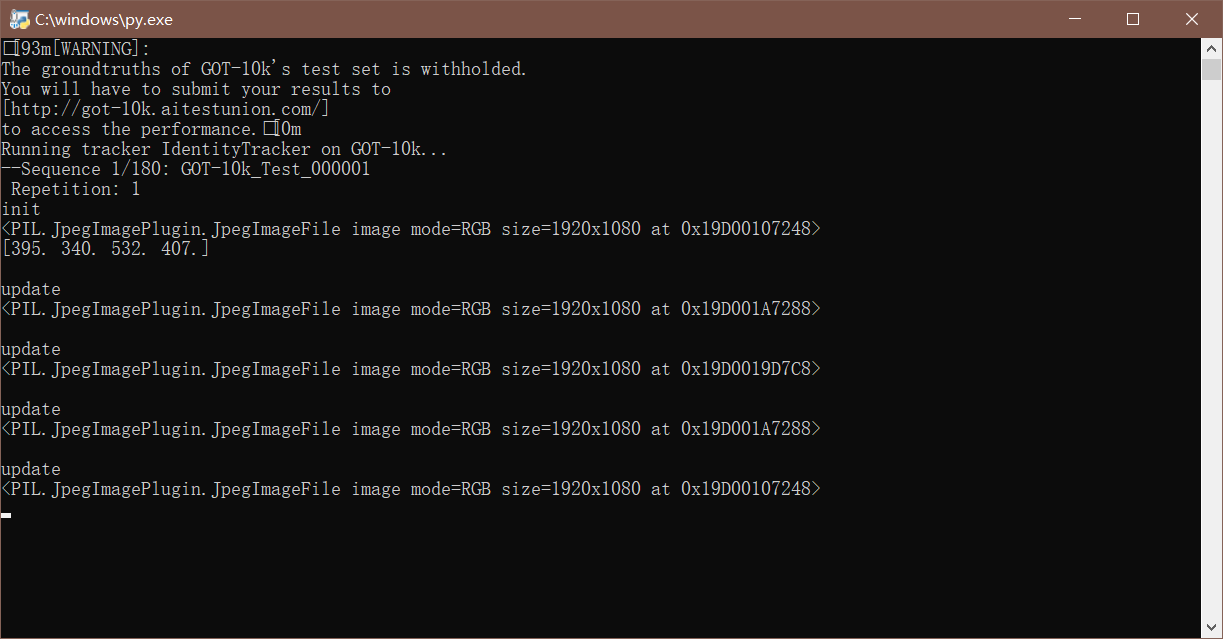Click the GOT-10k_Test_000001 sequence name
Viewport: 1223px width, 639px height.
[275, 169]
